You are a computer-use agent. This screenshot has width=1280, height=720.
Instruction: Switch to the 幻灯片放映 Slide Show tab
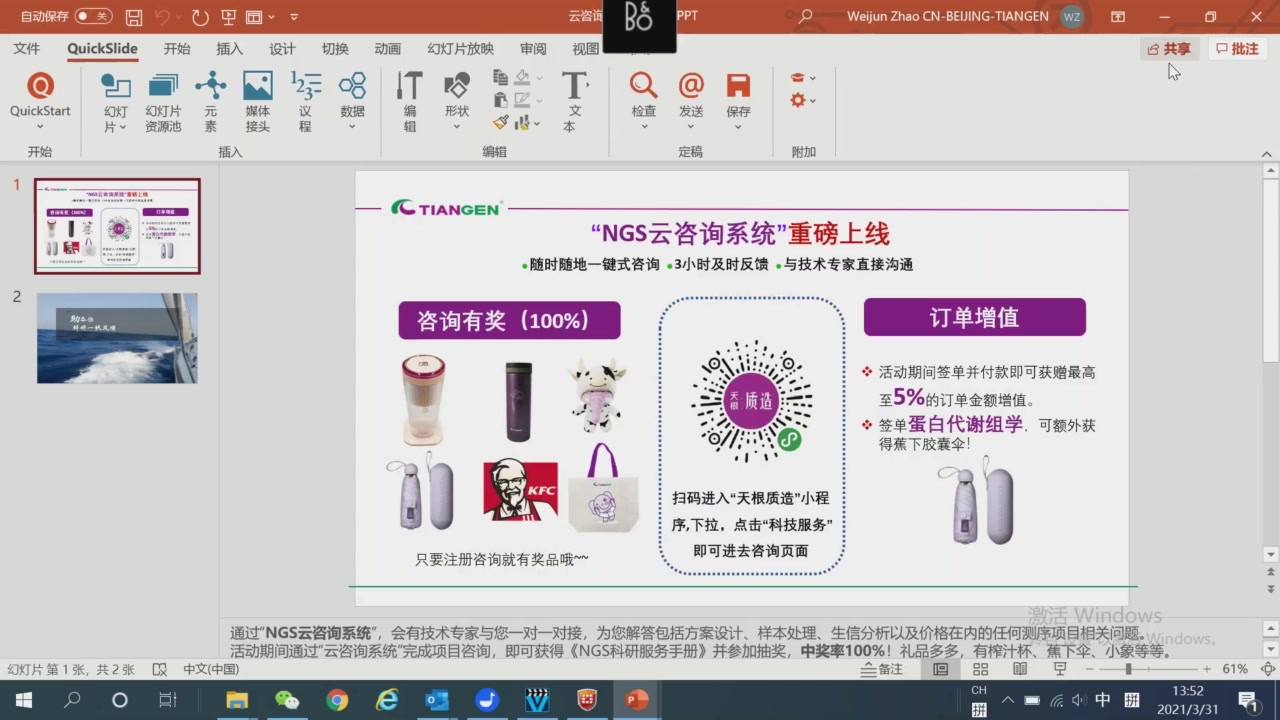click(460, 49)
